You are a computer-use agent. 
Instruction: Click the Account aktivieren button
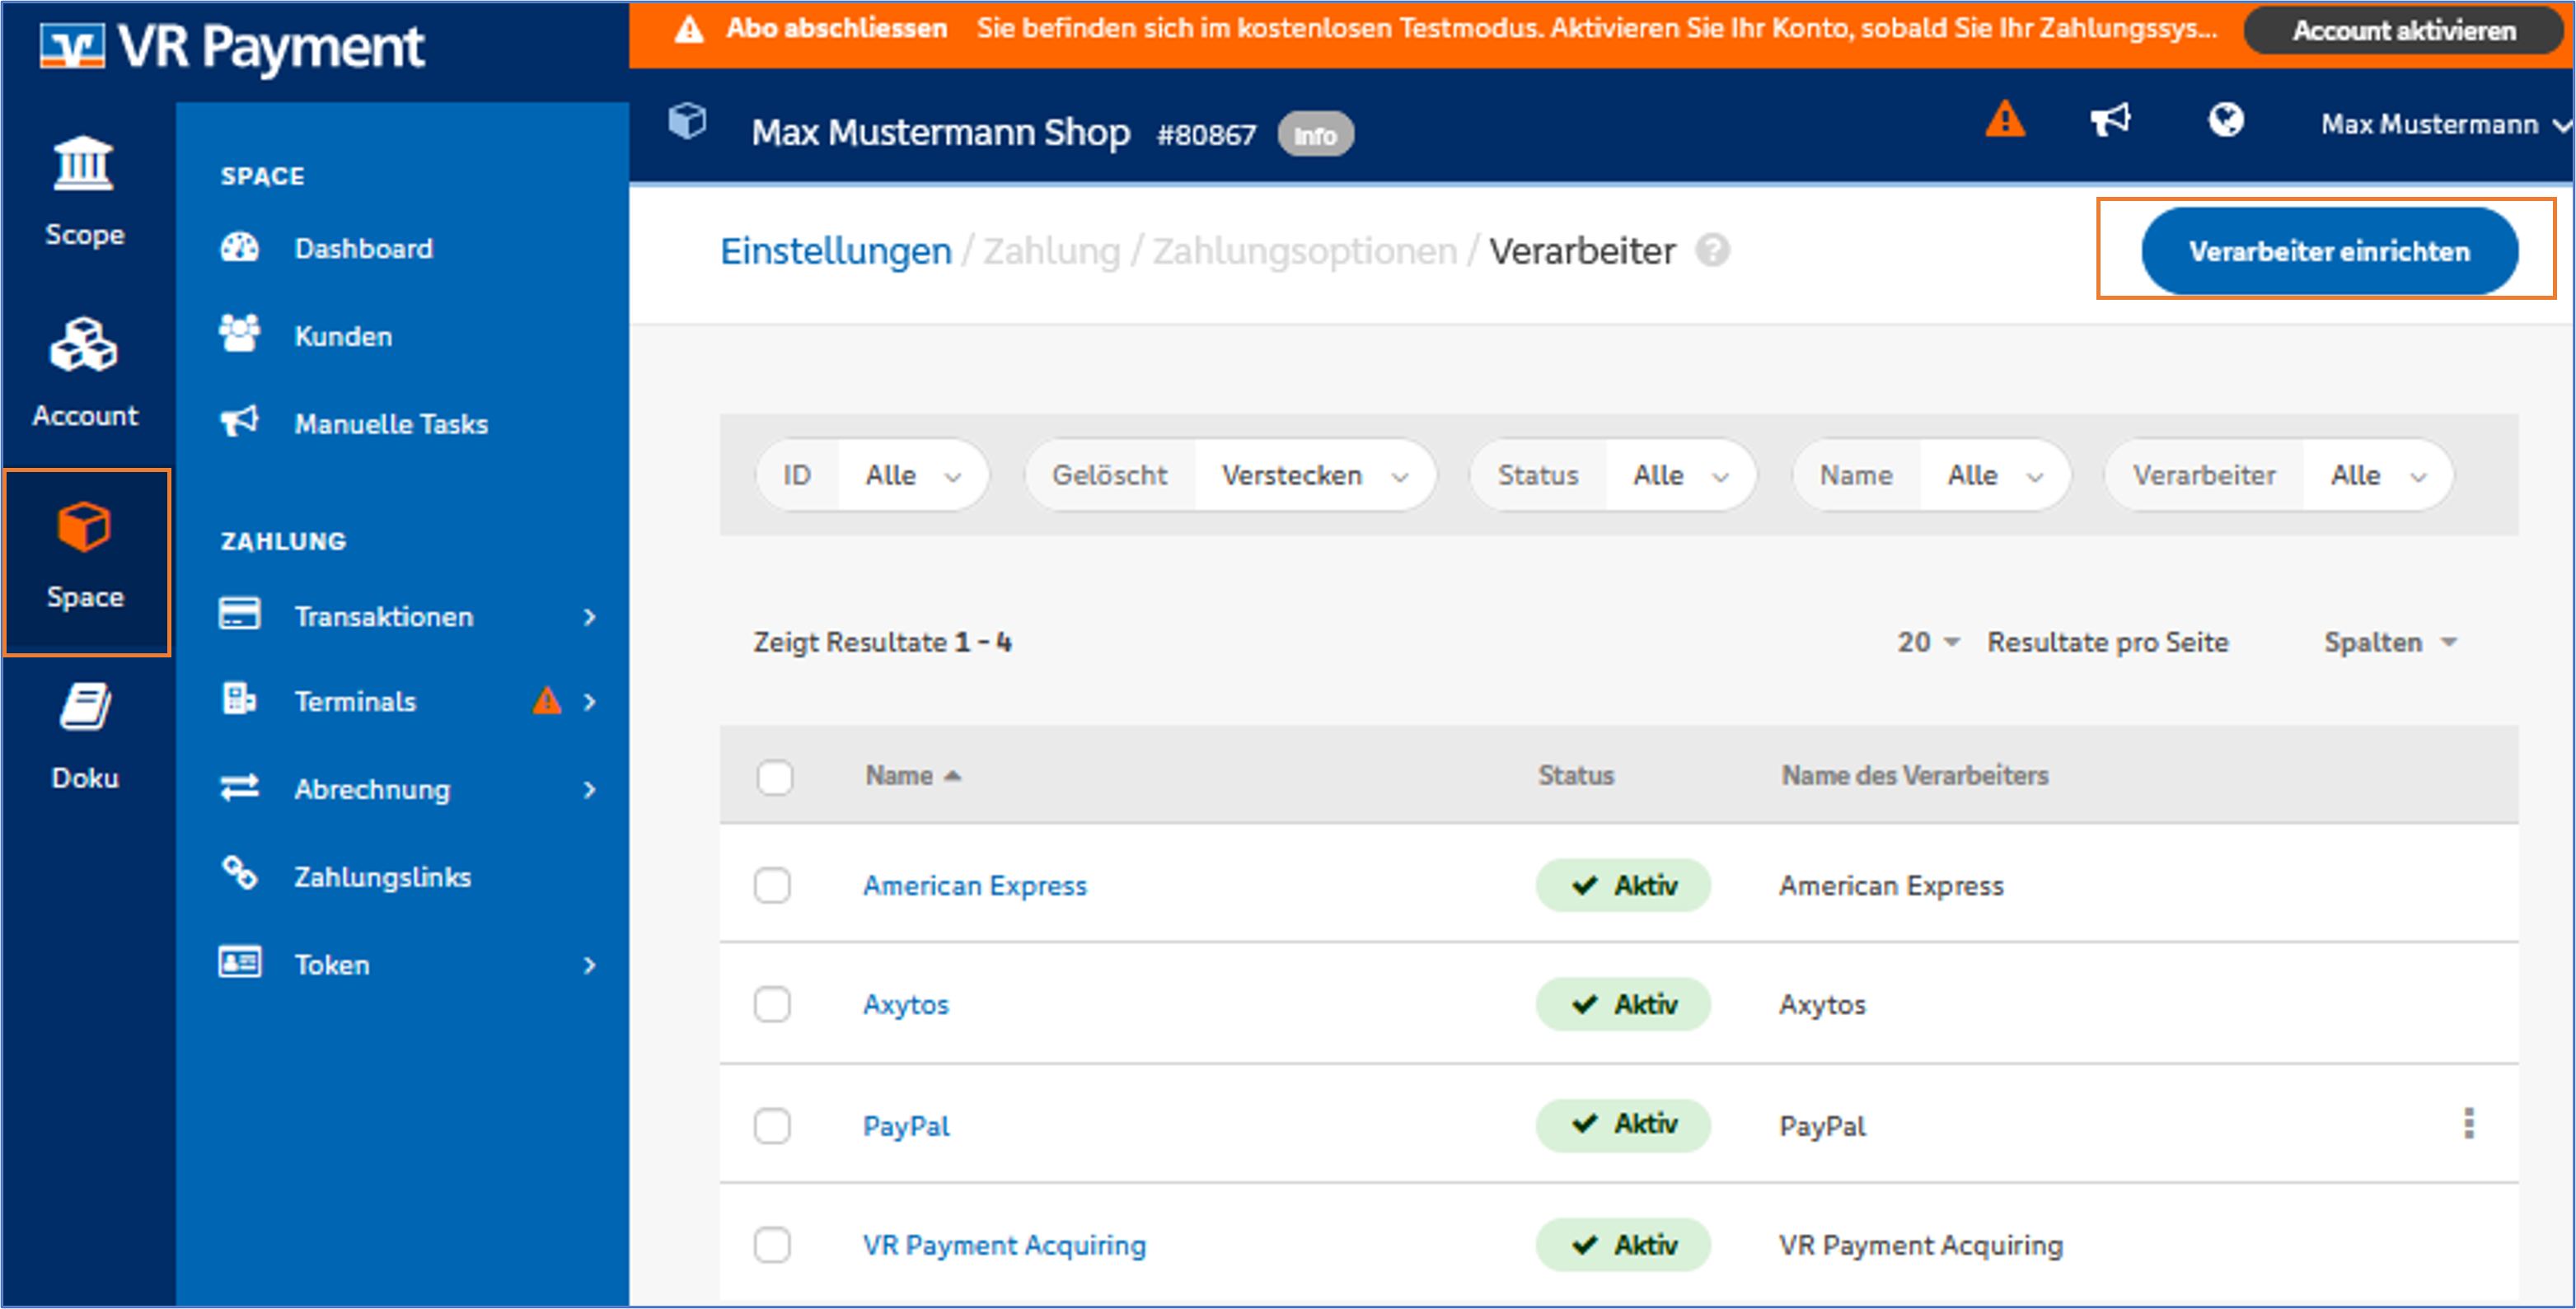click(2403, 31)
